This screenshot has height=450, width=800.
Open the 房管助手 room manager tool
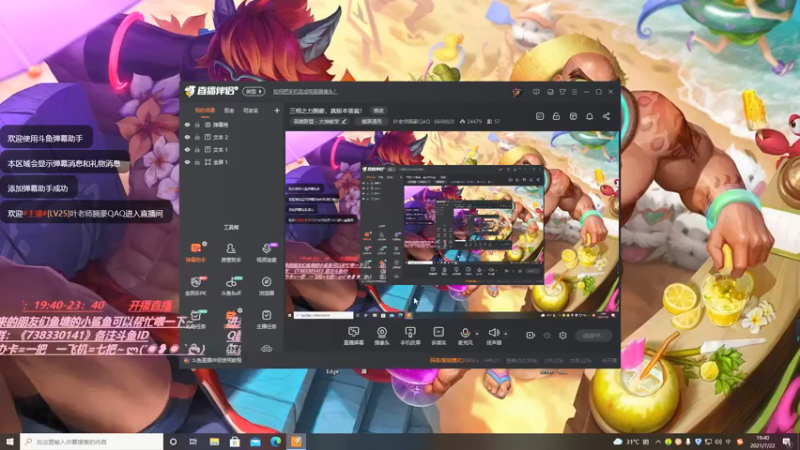tap(231, 252)
